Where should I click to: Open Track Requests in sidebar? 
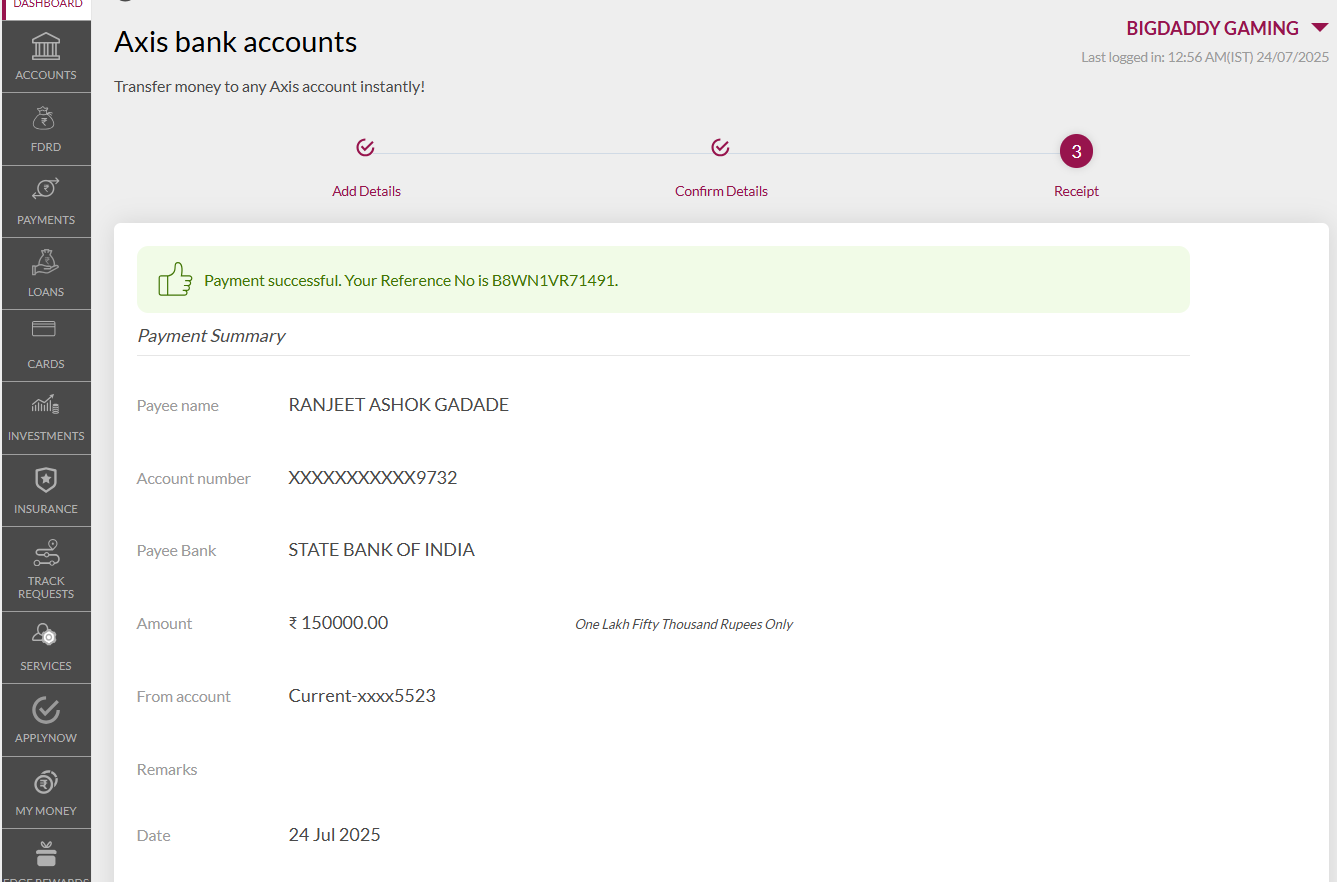point(46,570)
